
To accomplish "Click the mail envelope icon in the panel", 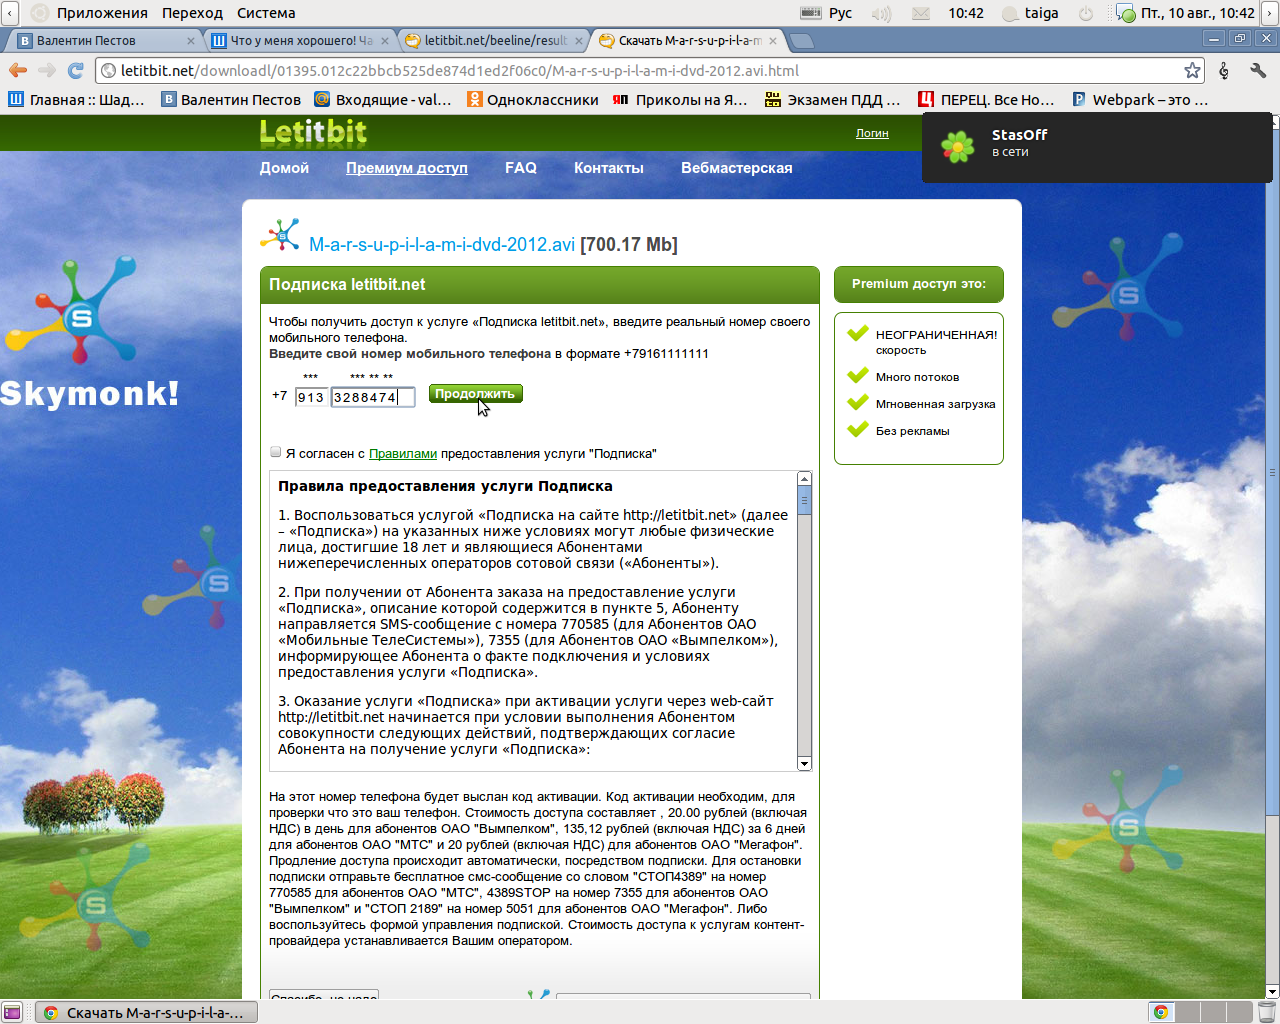I will pyautogui.click(x=921, y=13).
